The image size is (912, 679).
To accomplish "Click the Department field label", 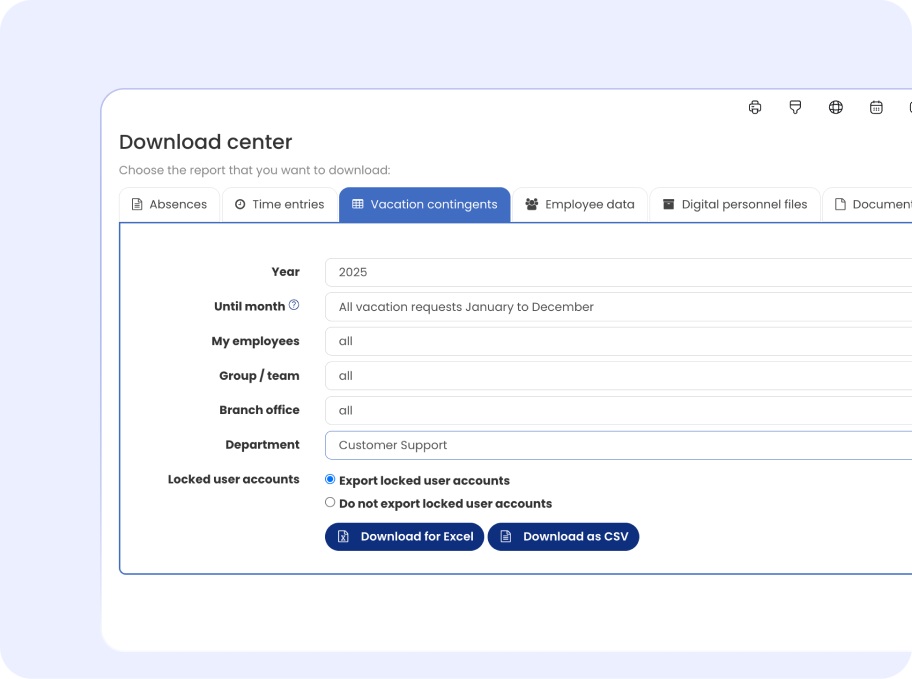I will tap(262, 445).
